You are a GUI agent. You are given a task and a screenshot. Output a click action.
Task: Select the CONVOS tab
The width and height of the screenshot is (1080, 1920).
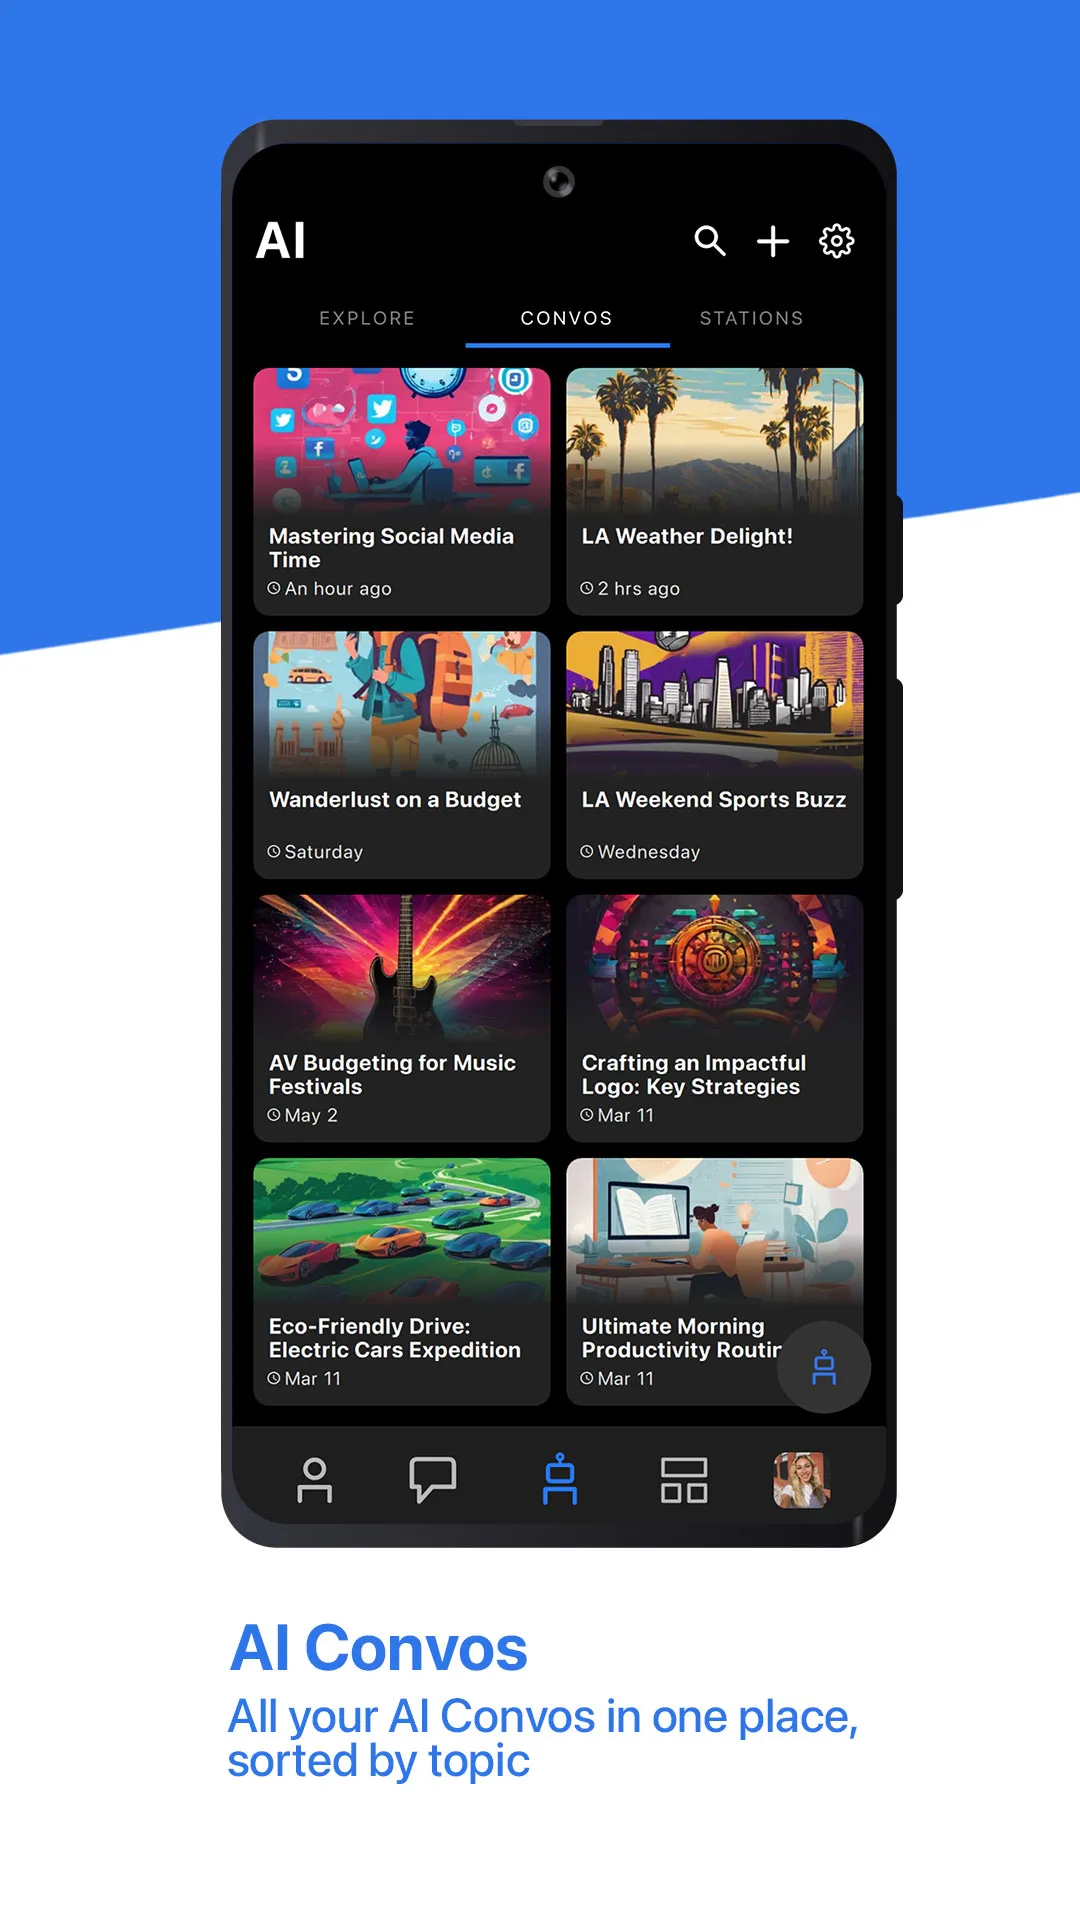(x=567, y=318)
